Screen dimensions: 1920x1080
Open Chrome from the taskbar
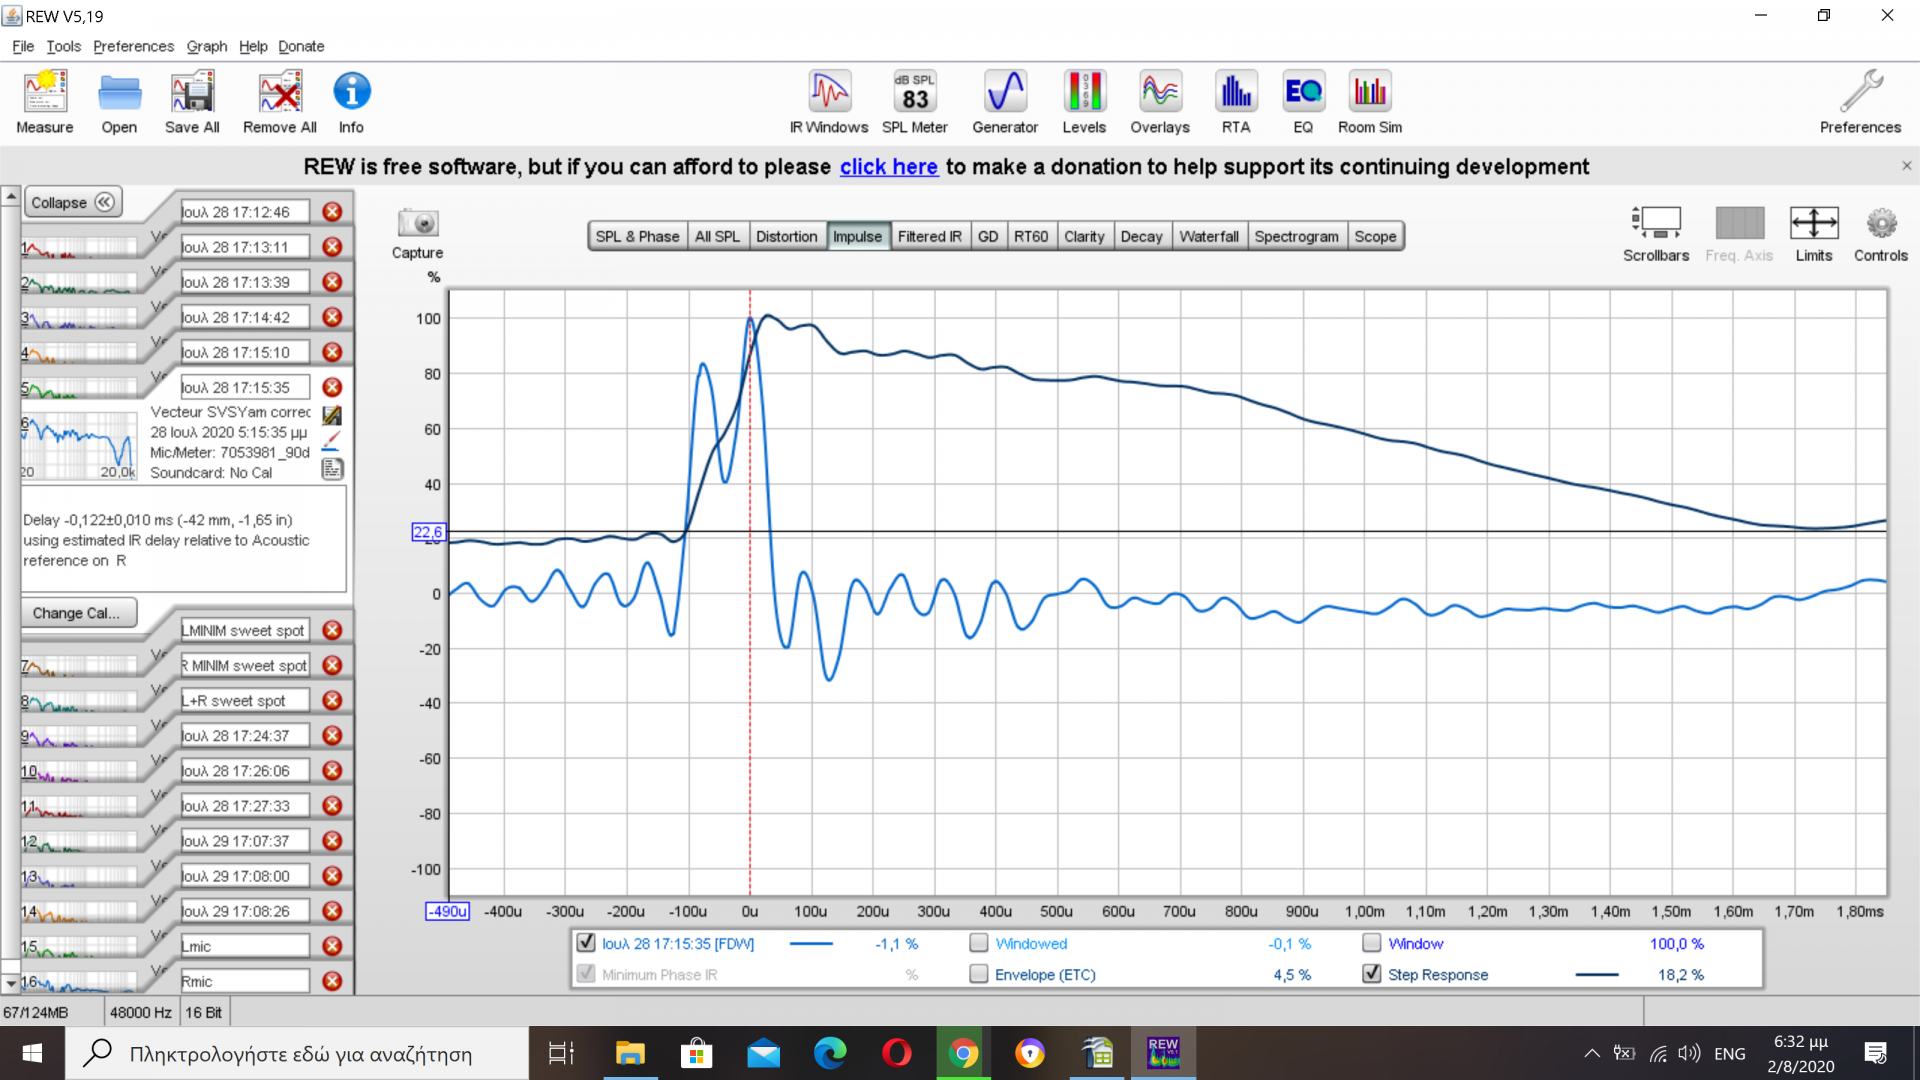tap(963, 1053)
